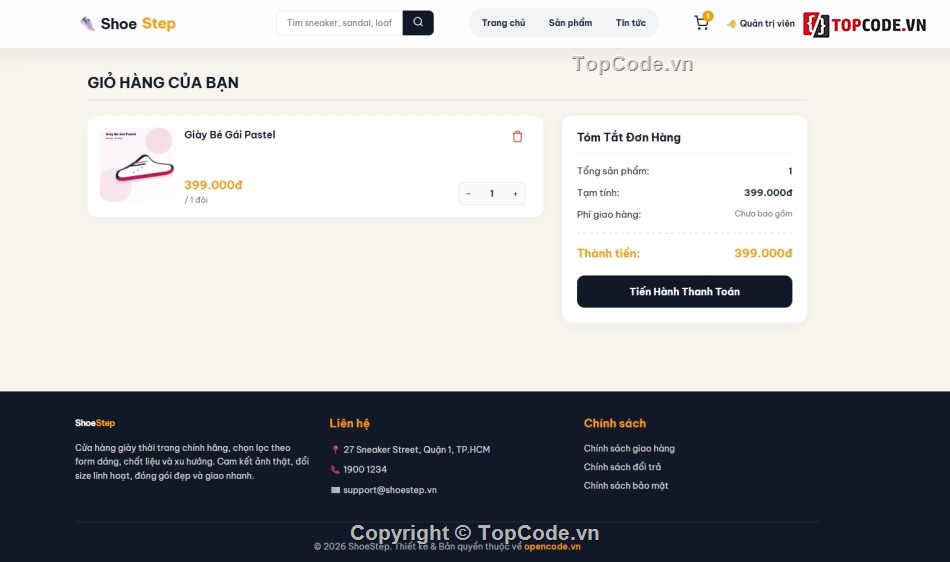The width and height of the screenshot is (950, 562).
Task: Click the Chưa bao gồm shipping text
Action: pos(763,214)
